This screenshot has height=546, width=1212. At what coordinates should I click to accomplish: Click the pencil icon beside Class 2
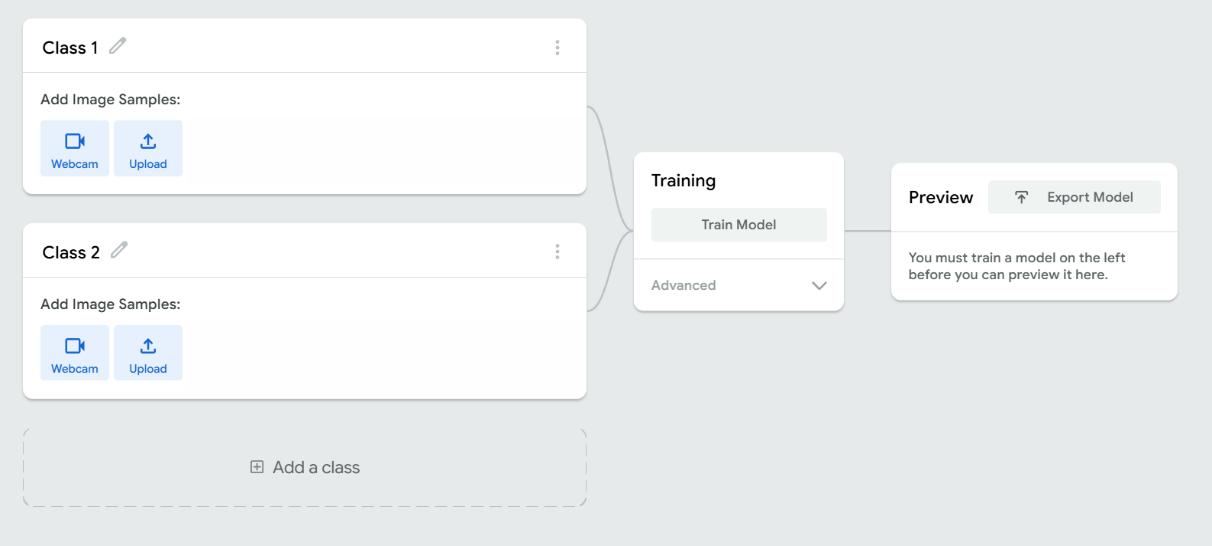tap(121, 251)
